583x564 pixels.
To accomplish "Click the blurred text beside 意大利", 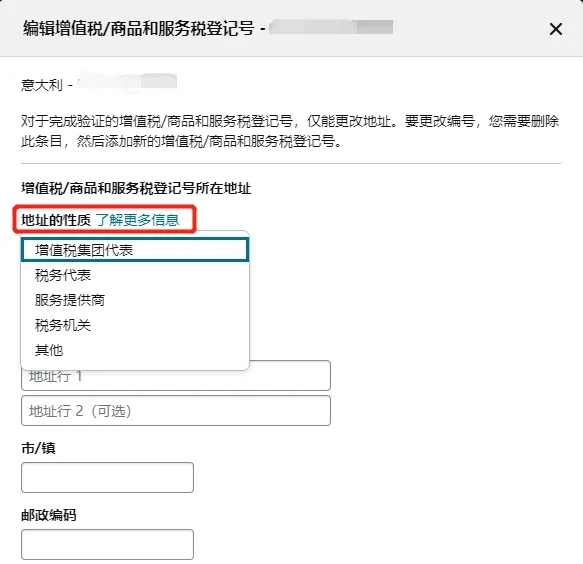I will [x=126, y=82].
